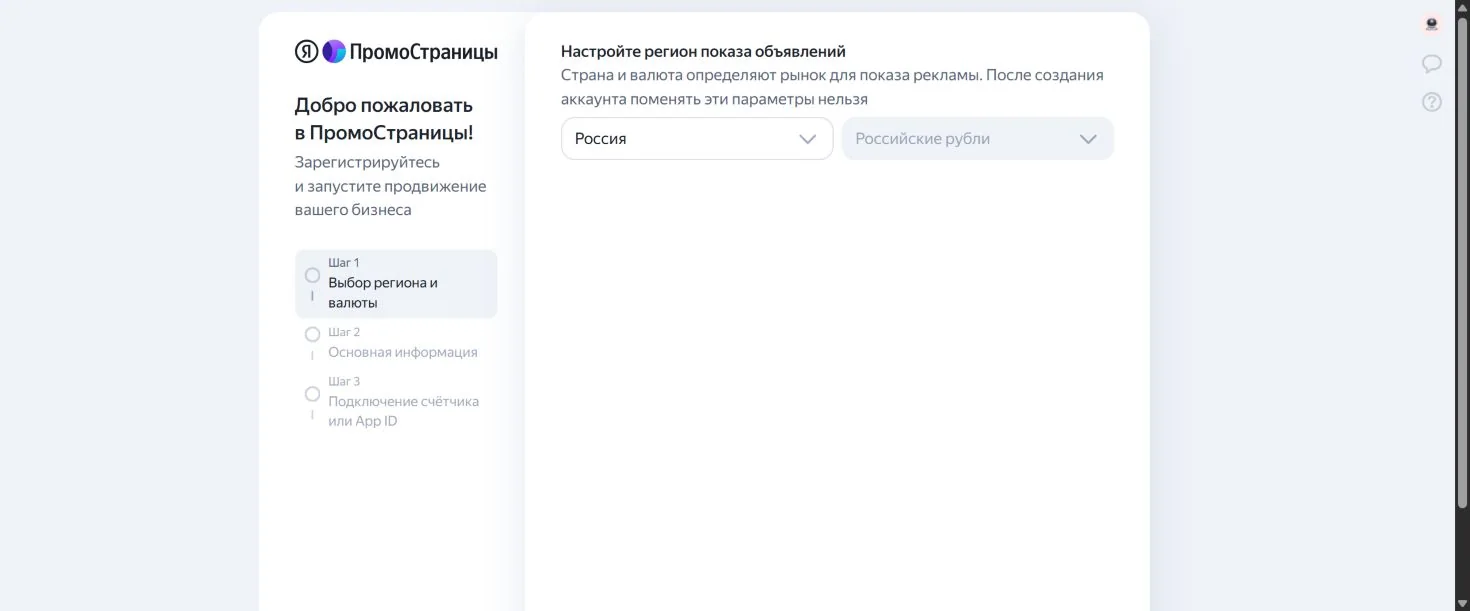Open the user avatar in the sidebar
This screenshot has width=1470, height=611.
point(1431,25)
